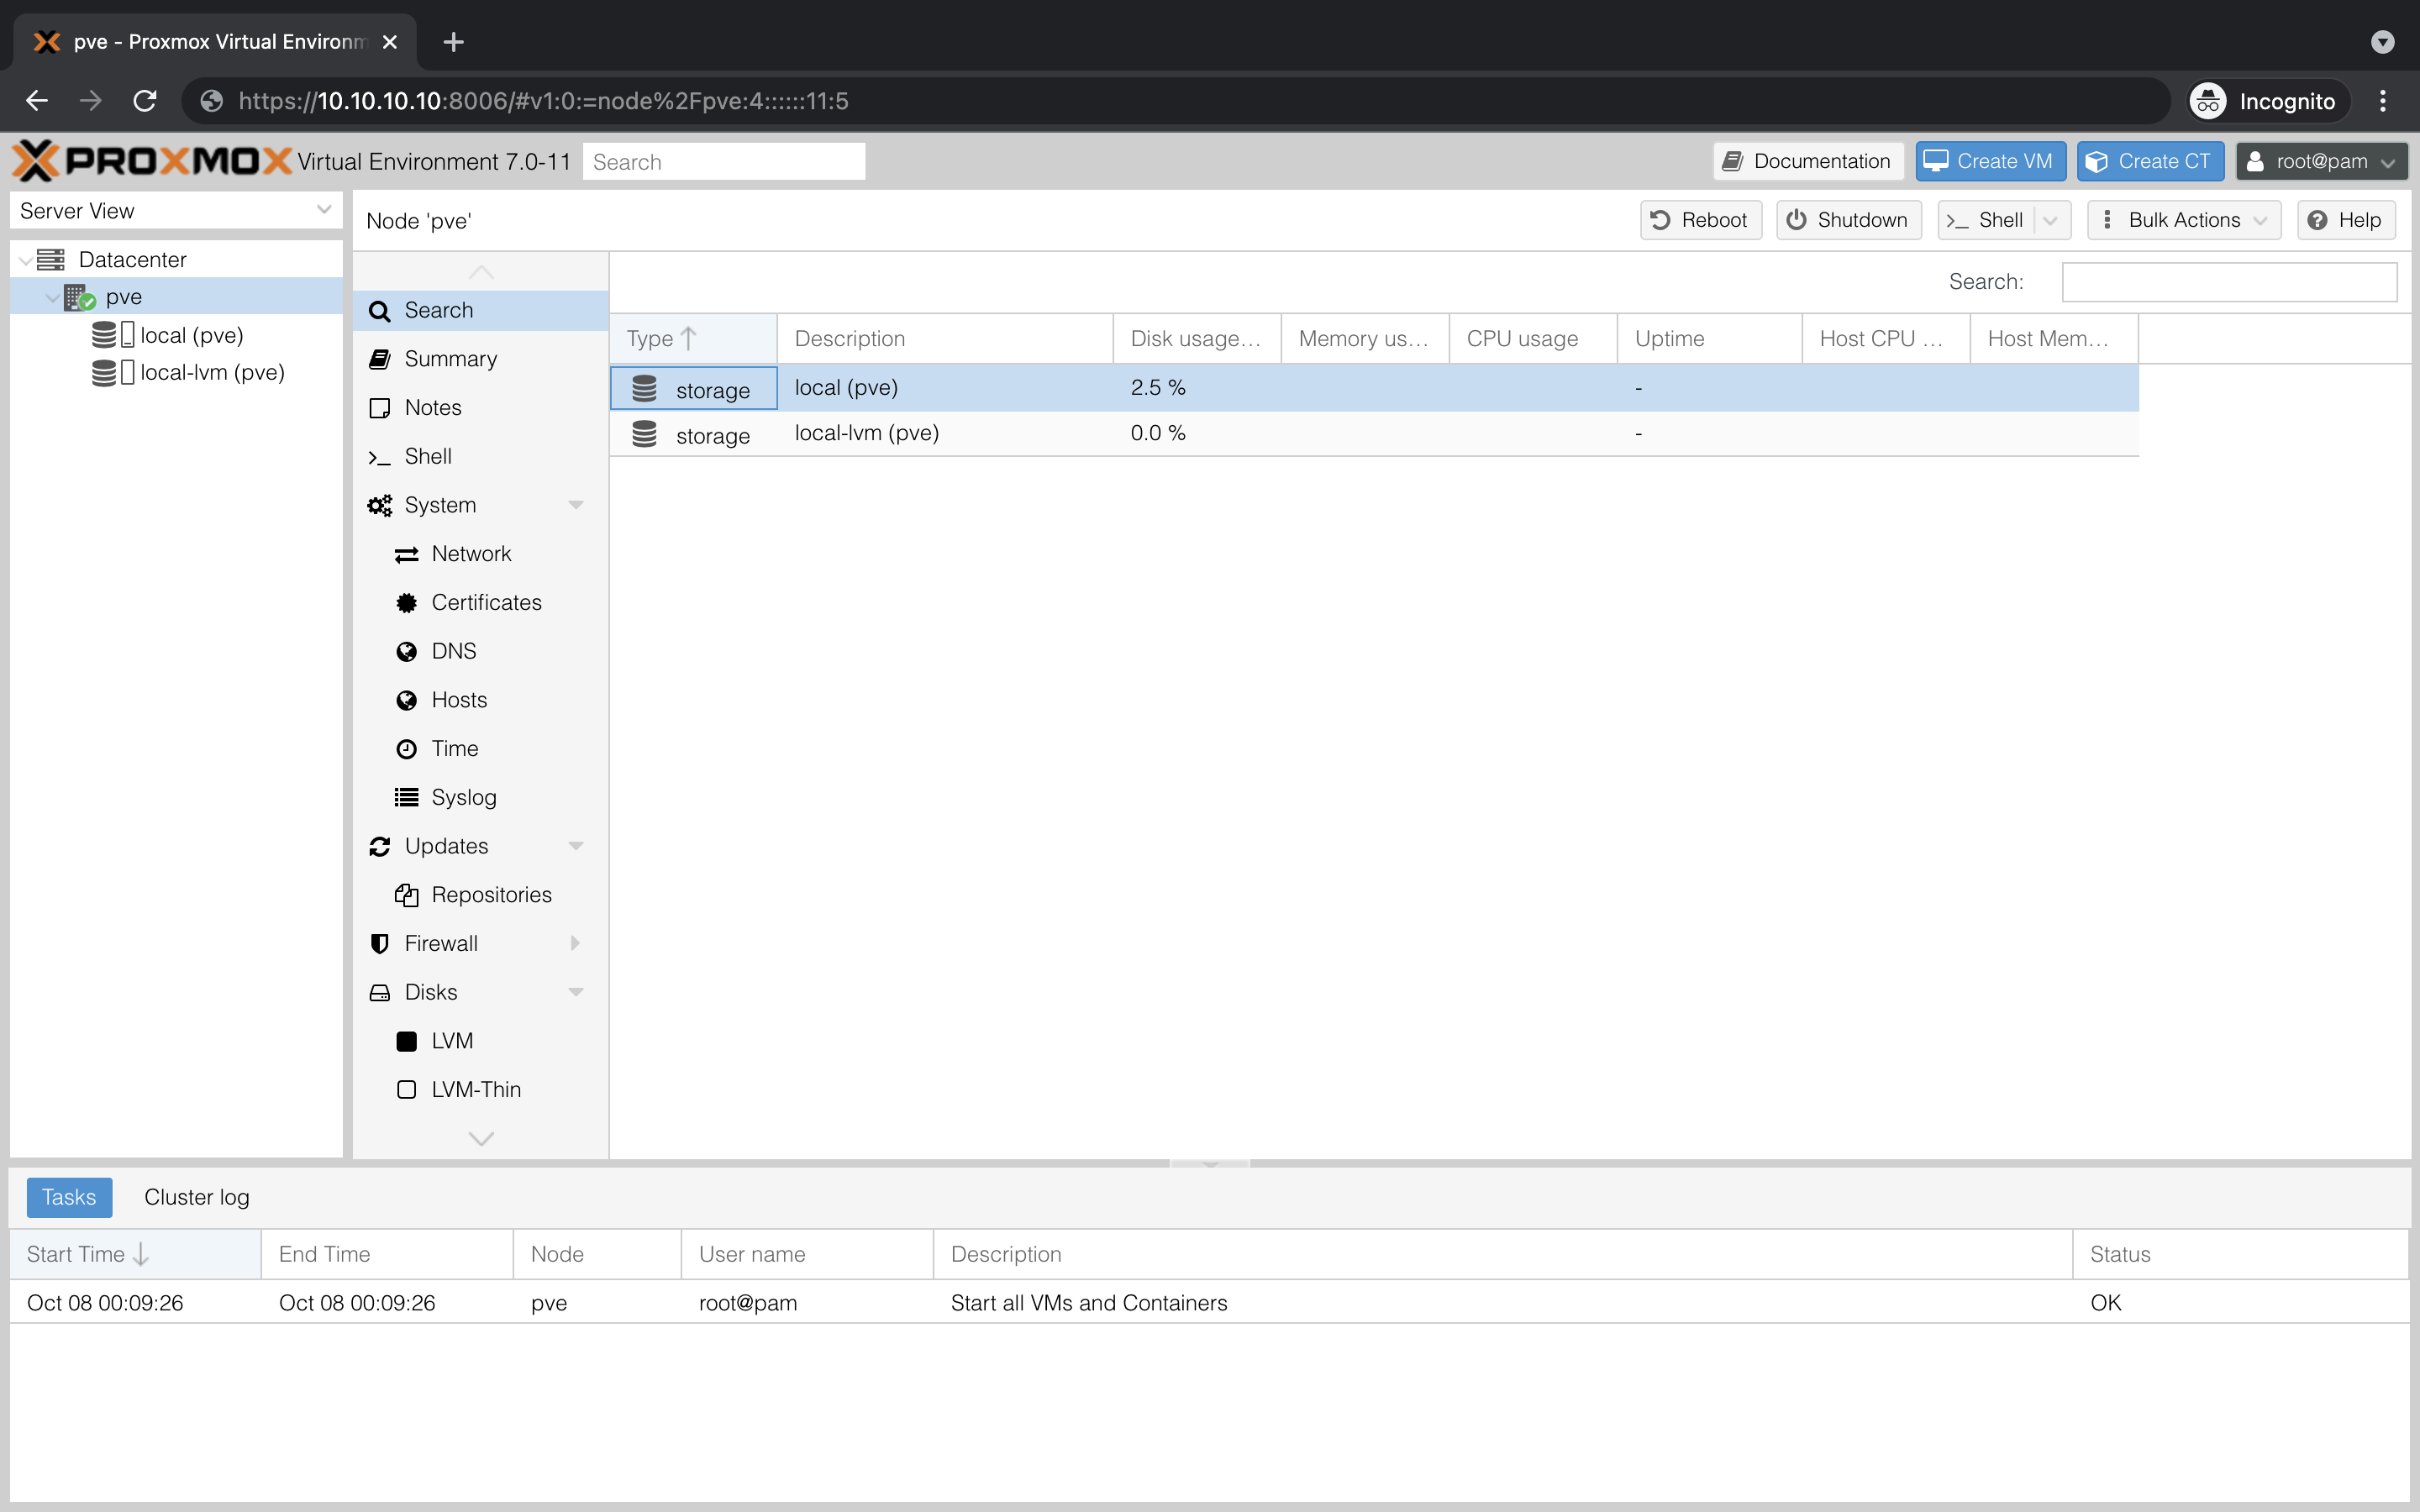Click the Hosts globe icon
The width and height of the screenshot is (2420, 1512).
pyautogui.click(x=406, y=700)
